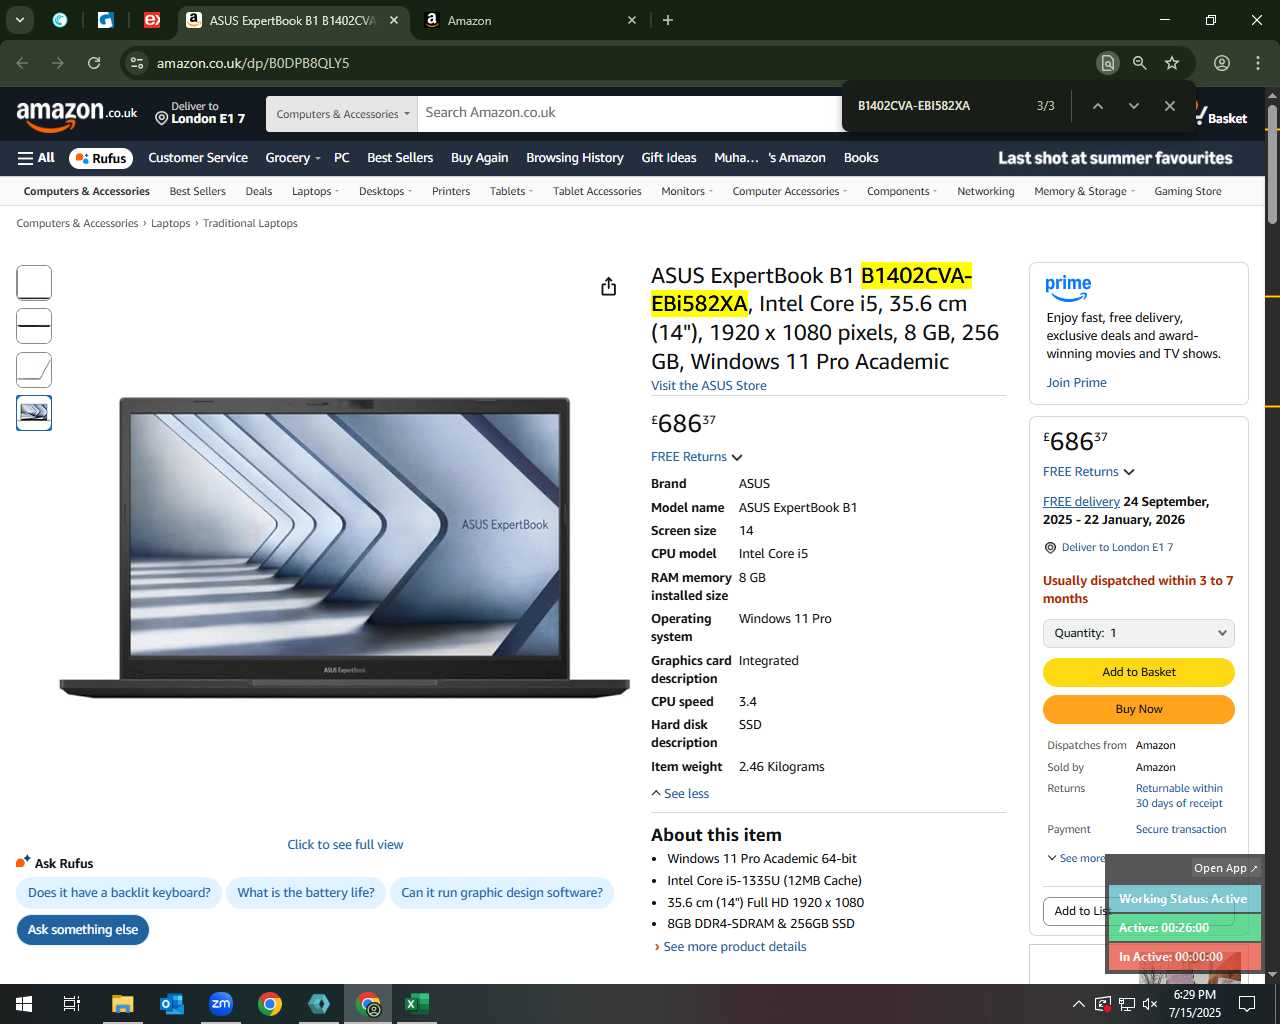
Task: Open File Explorer from taskbar
Action: [x=122, y=1004]
